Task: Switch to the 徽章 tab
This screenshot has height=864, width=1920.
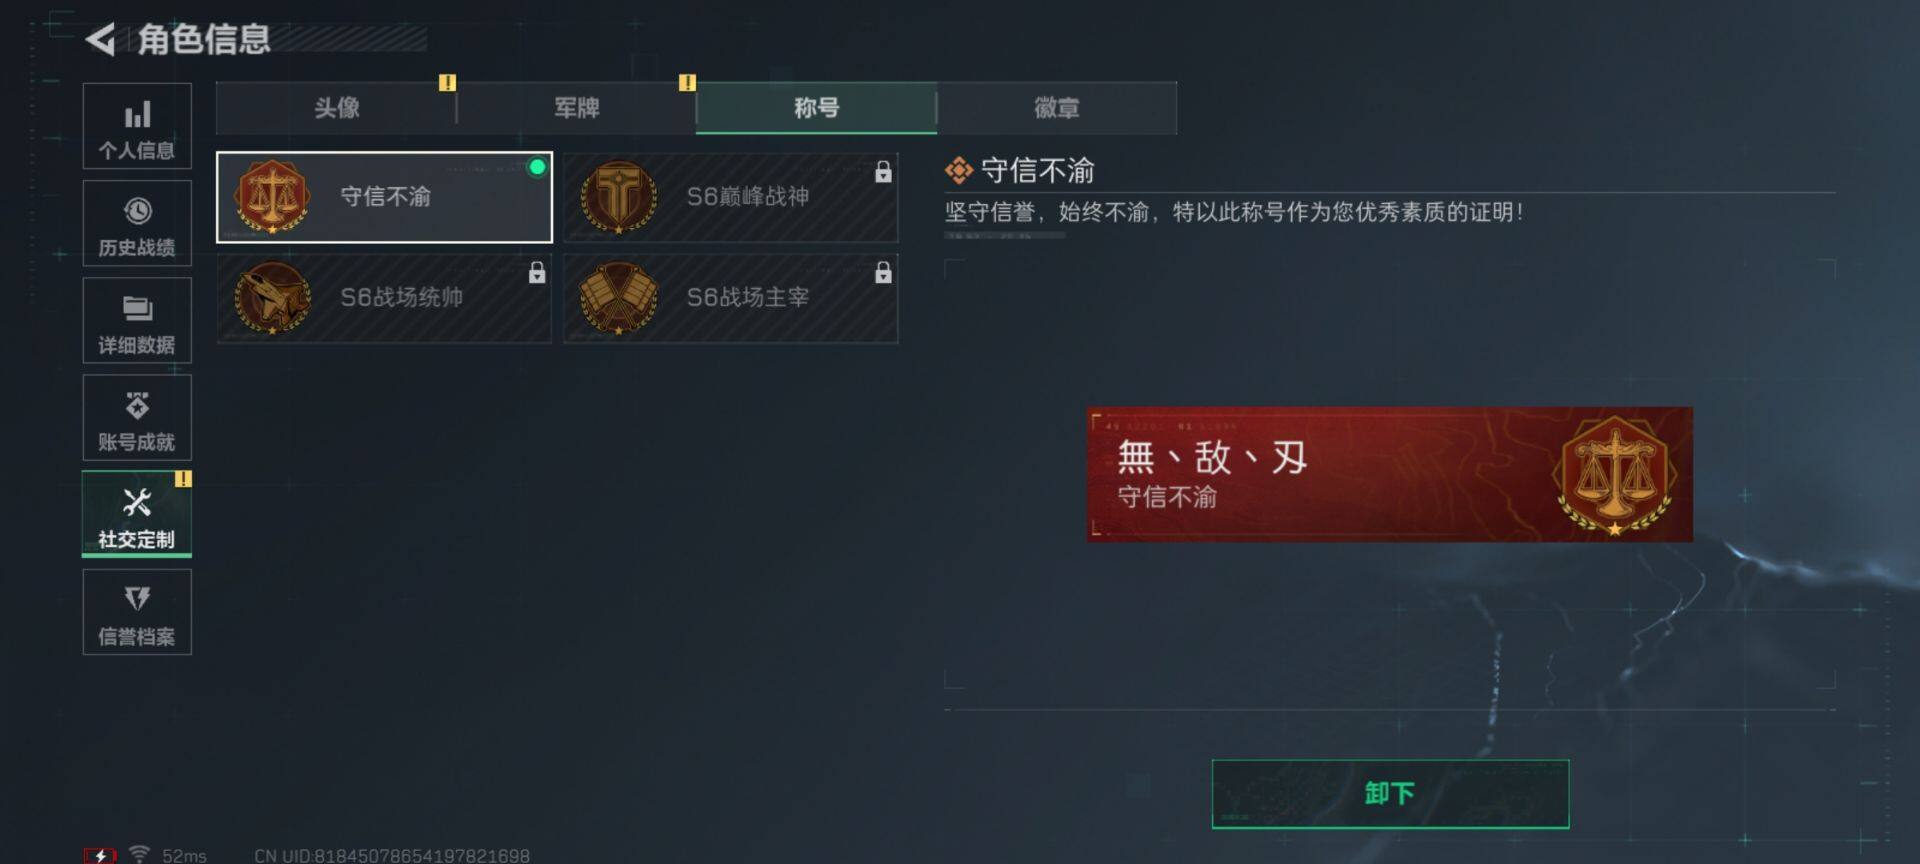Action: pyautogui.click(x=1056, y=108)
